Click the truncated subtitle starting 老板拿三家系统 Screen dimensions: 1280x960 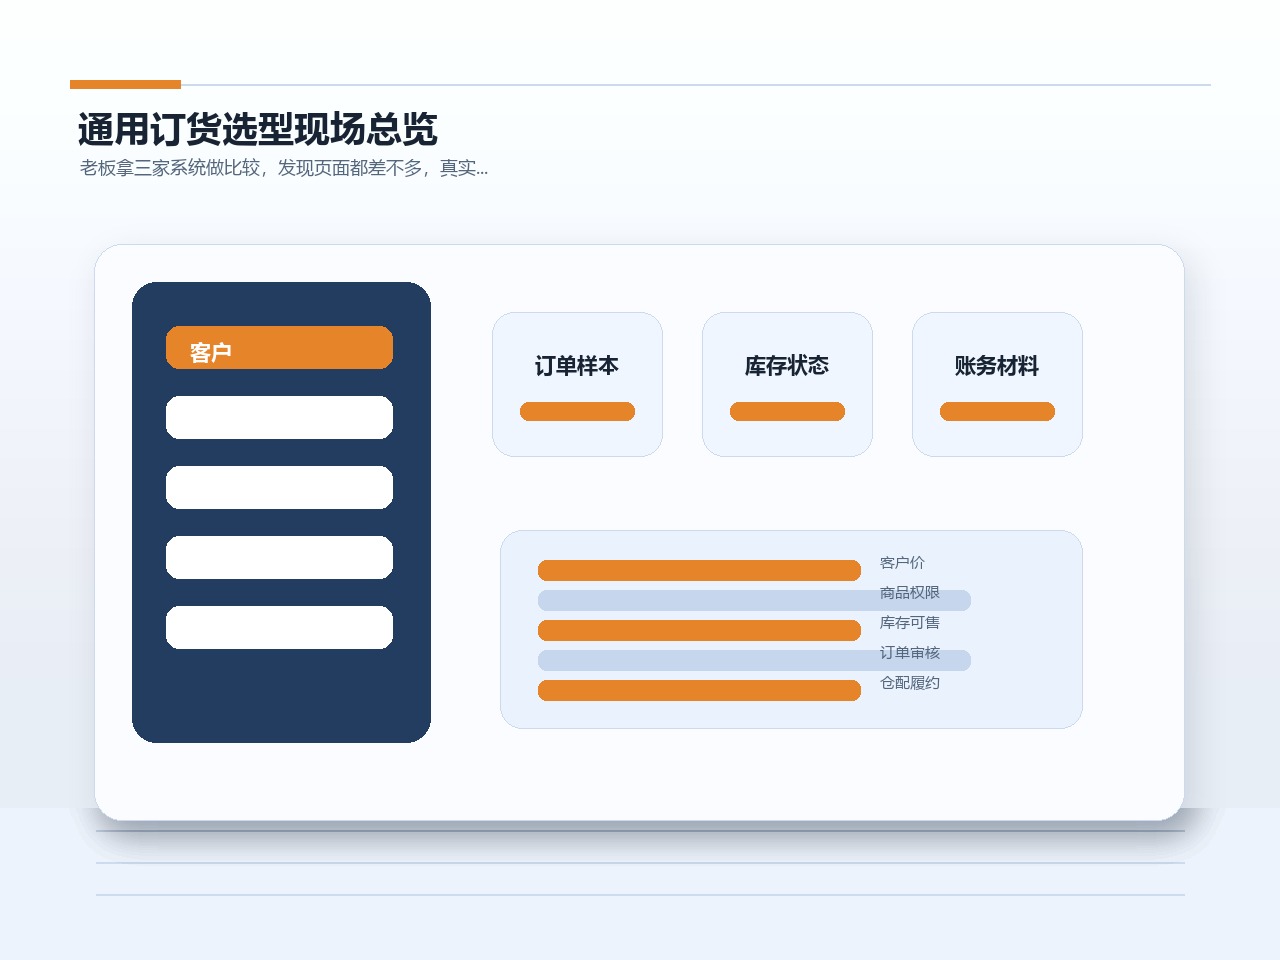coord(284,168)
